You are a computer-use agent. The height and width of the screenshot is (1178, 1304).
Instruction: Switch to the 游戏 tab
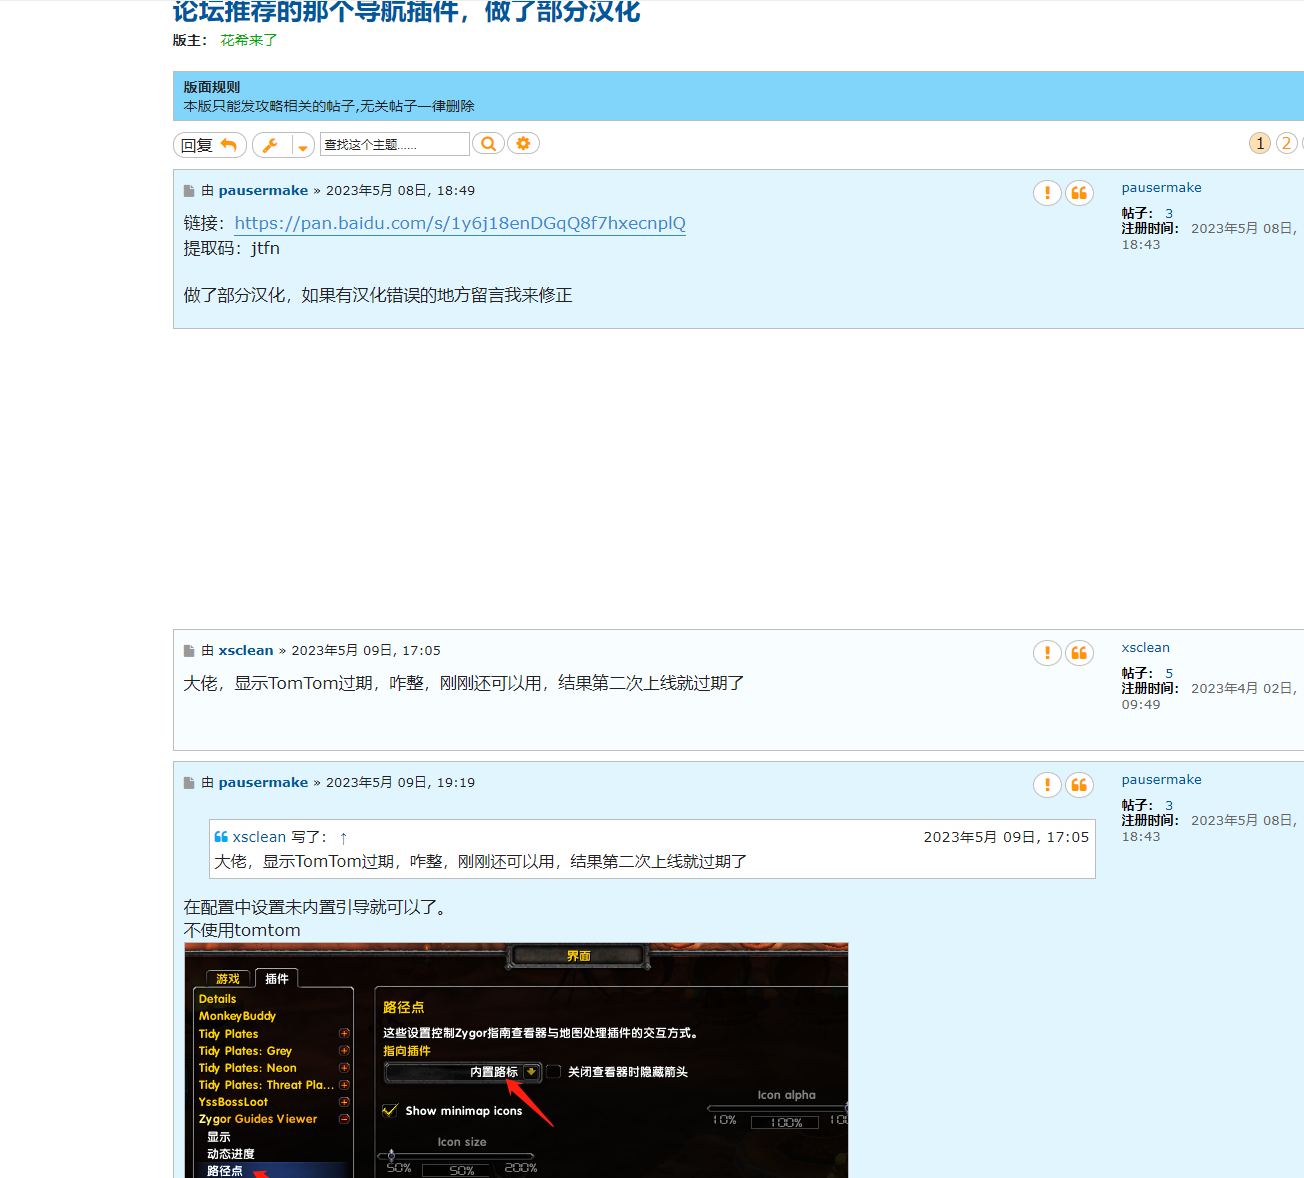point(228,979)
